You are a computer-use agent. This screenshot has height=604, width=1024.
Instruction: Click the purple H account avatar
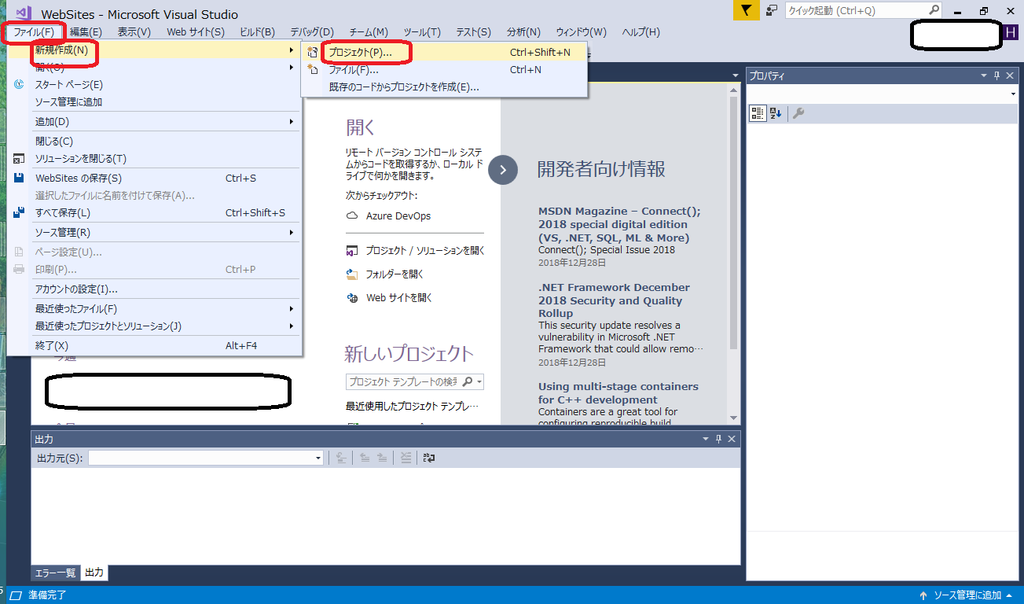click(1010, 31)
